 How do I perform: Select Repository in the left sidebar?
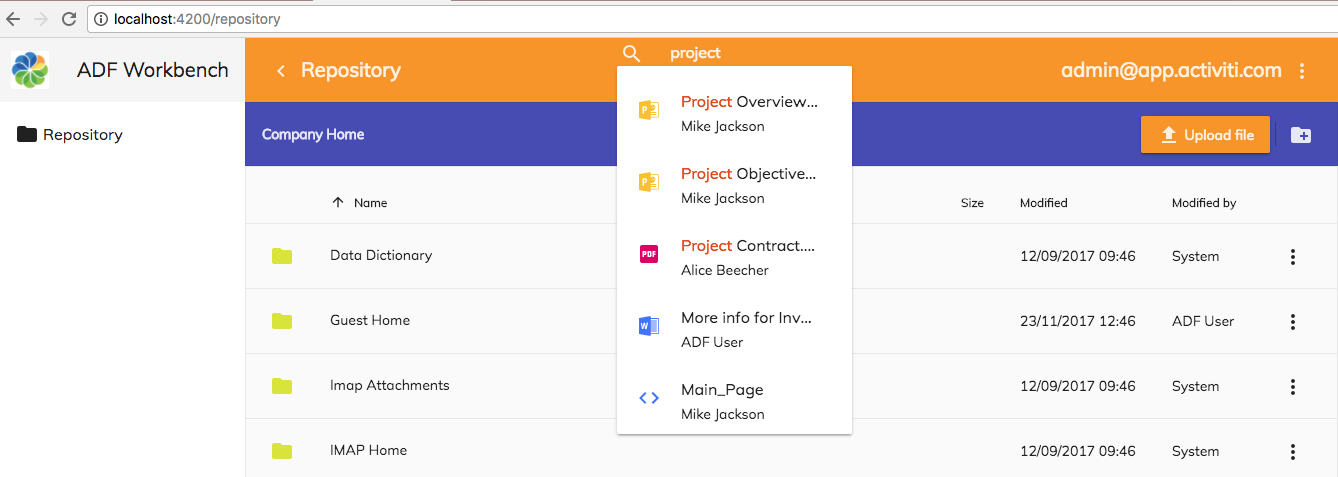[82, 135]
